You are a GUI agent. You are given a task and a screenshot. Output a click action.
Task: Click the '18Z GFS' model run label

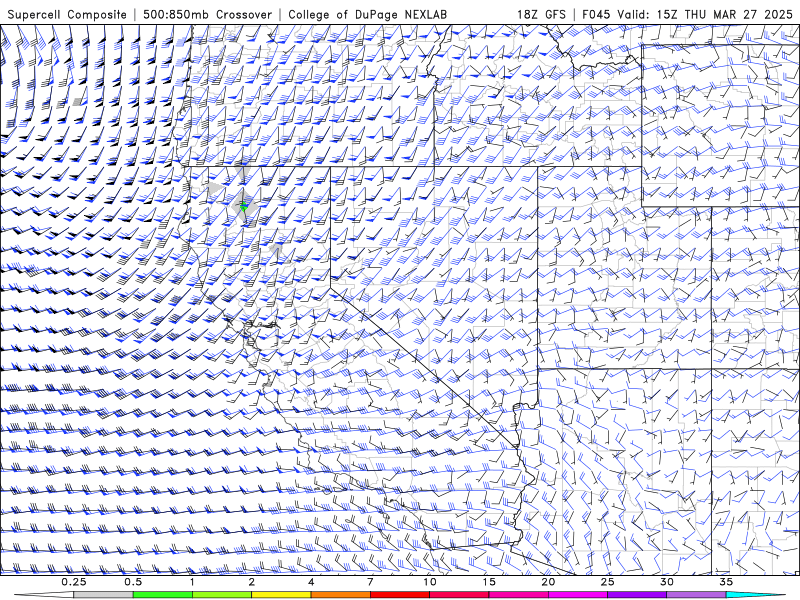pyautogui.click(x=541, y=14)
